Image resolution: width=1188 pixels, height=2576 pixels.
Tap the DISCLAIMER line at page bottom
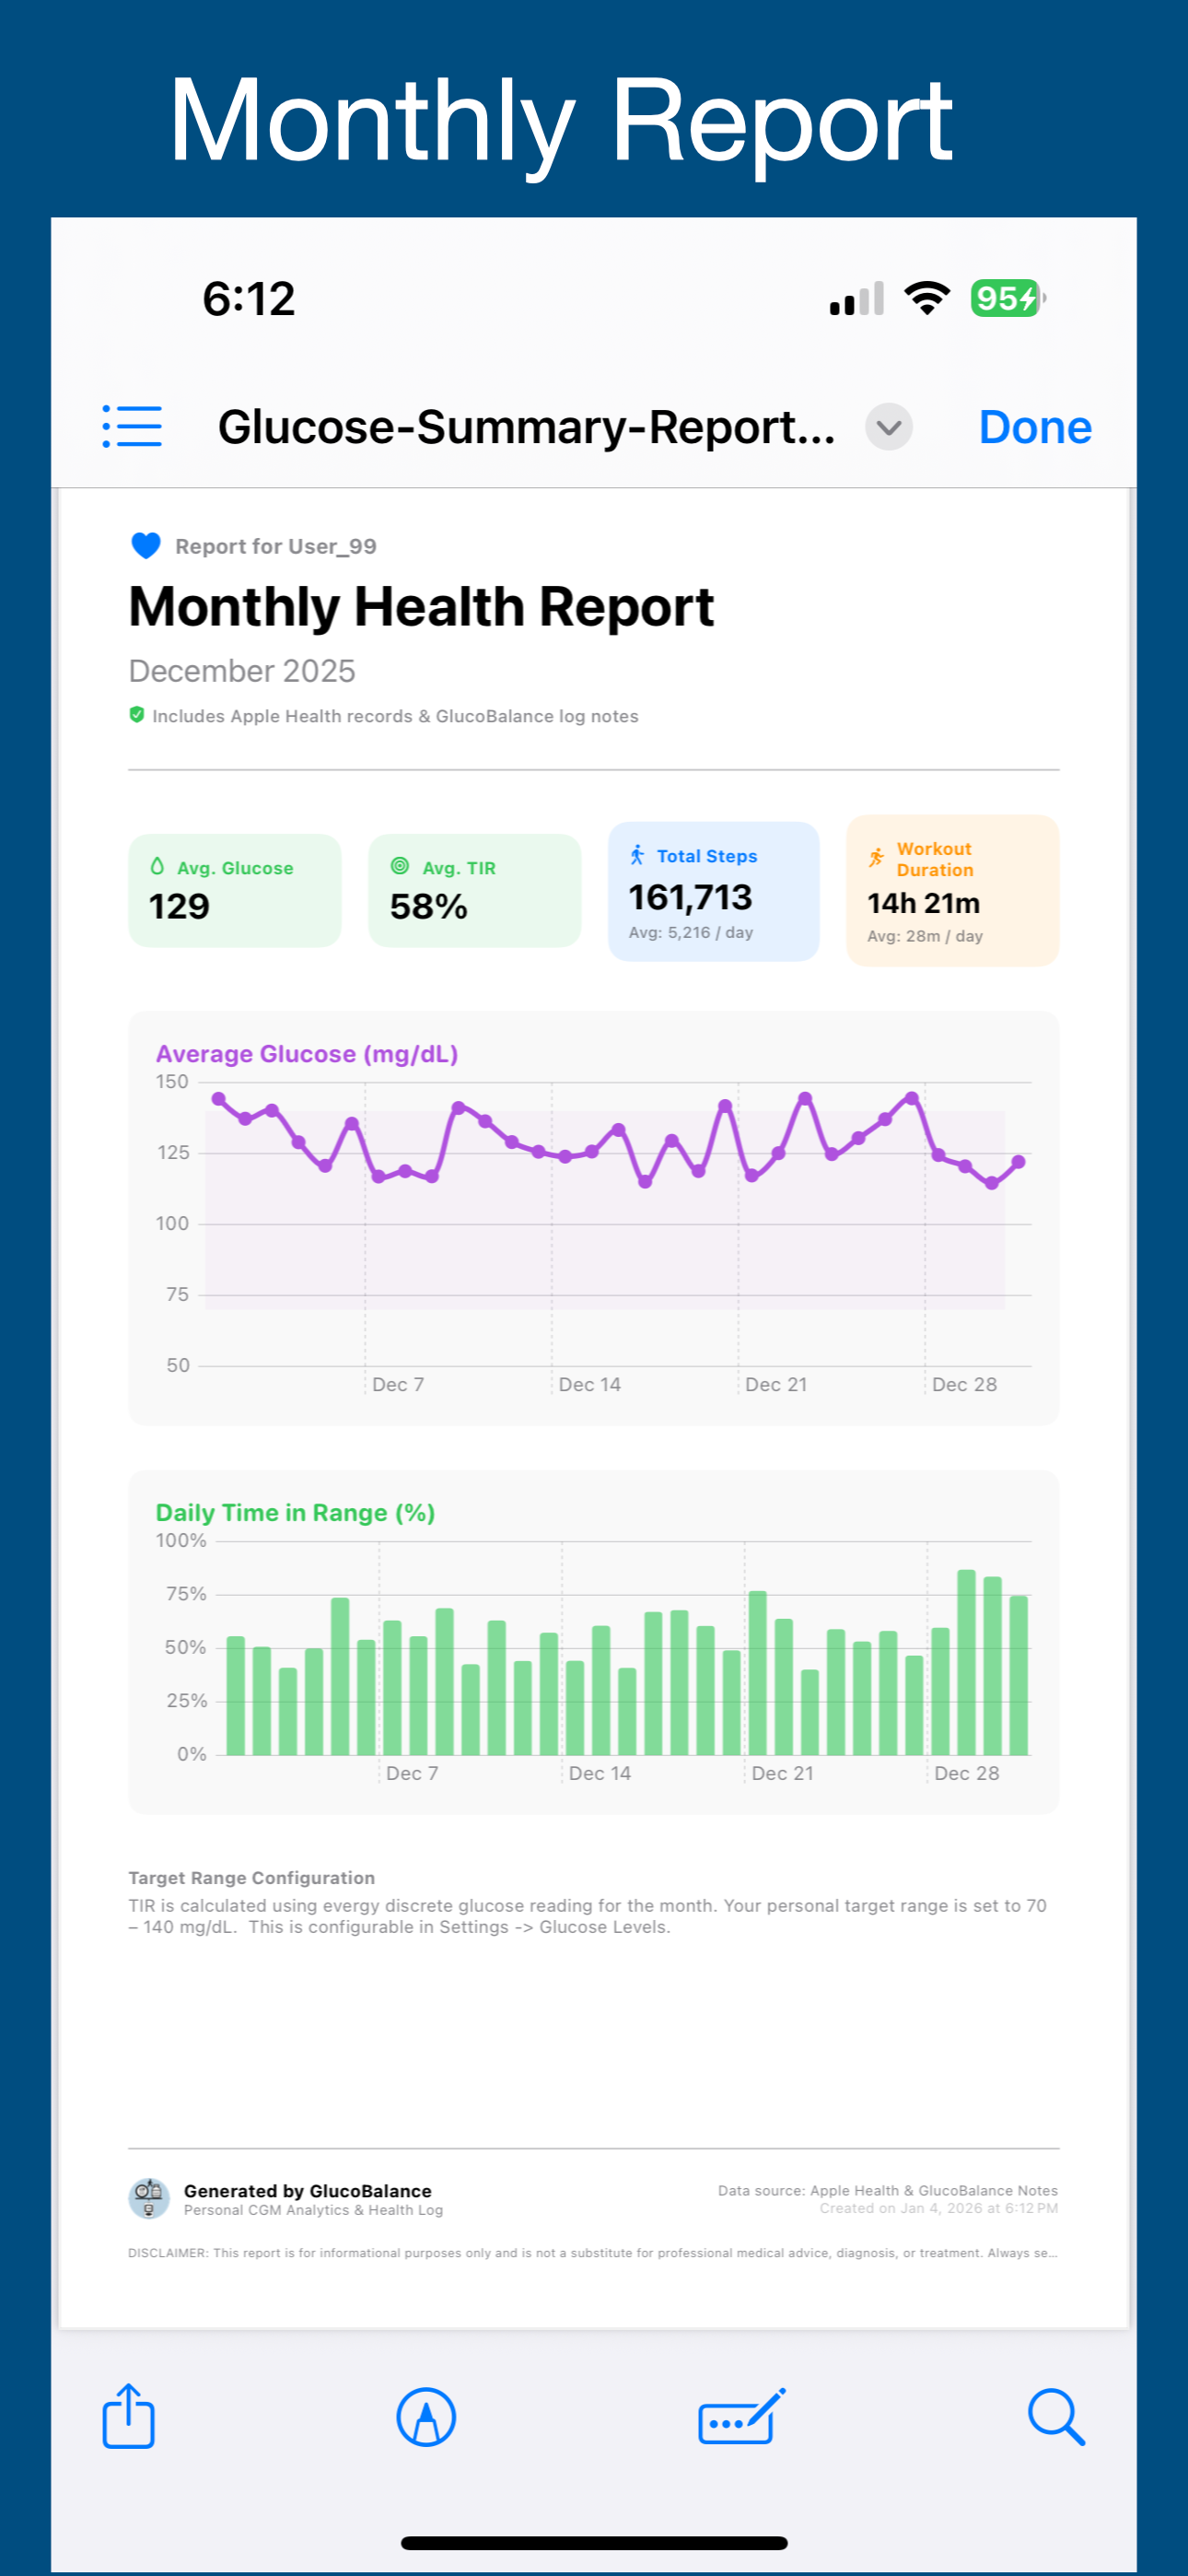(x=593, y=2253)
